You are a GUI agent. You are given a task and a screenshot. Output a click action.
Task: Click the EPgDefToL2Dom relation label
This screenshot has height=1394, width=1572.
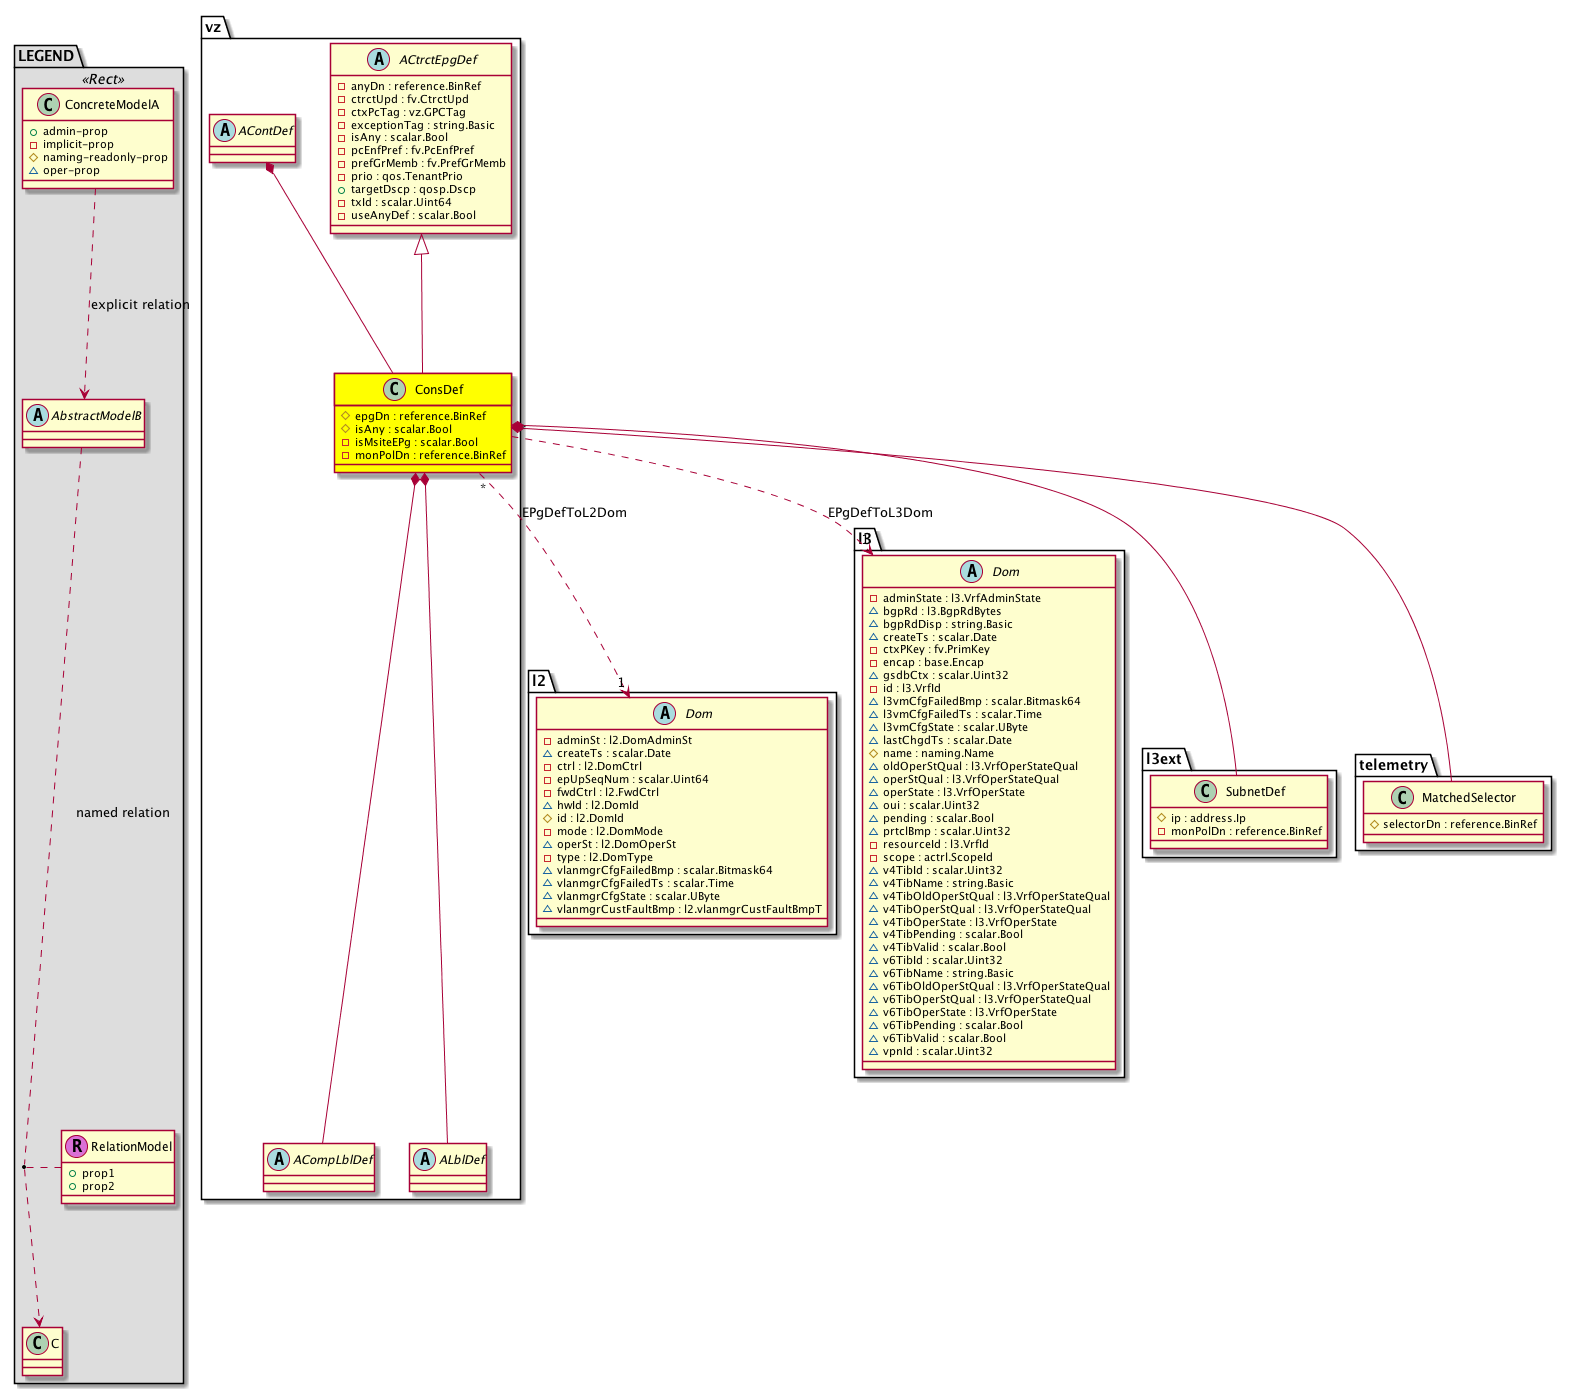click(x=574, y=512)
